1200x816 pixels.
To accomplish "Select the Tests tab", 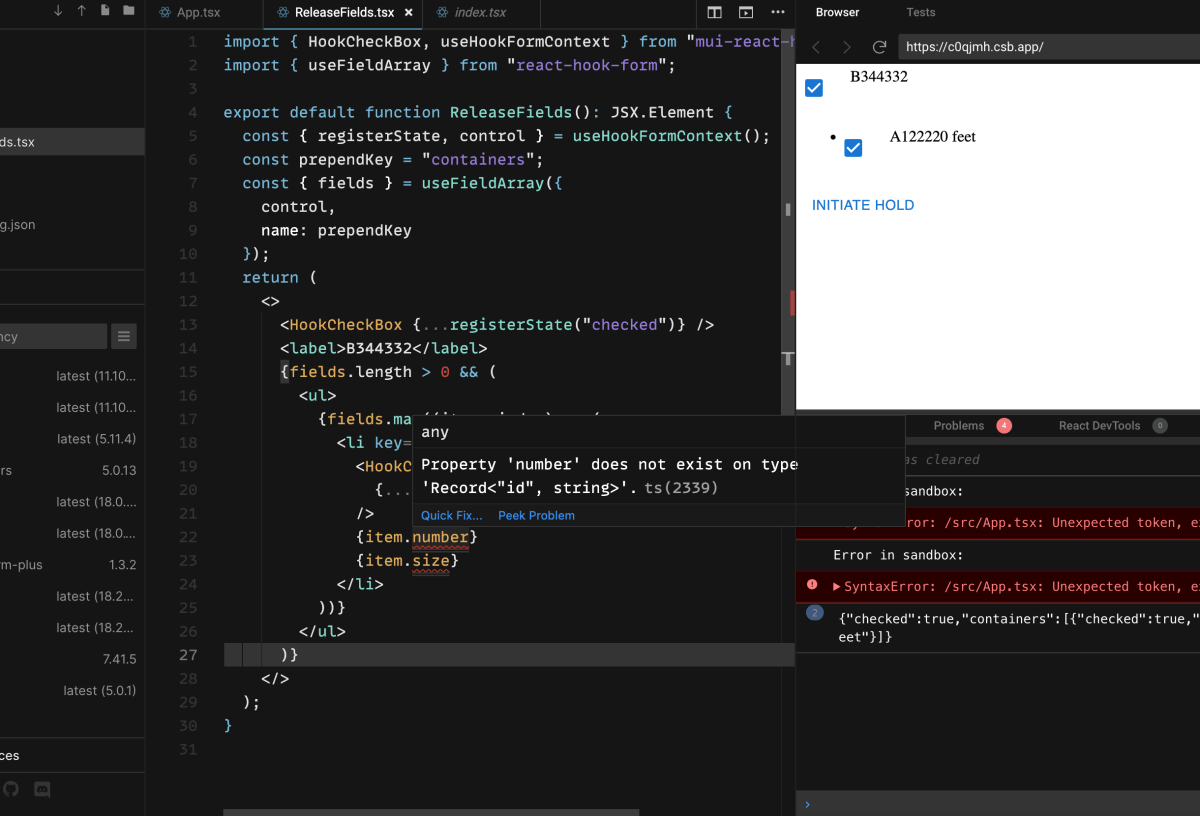I will click(x=920, y=12).
